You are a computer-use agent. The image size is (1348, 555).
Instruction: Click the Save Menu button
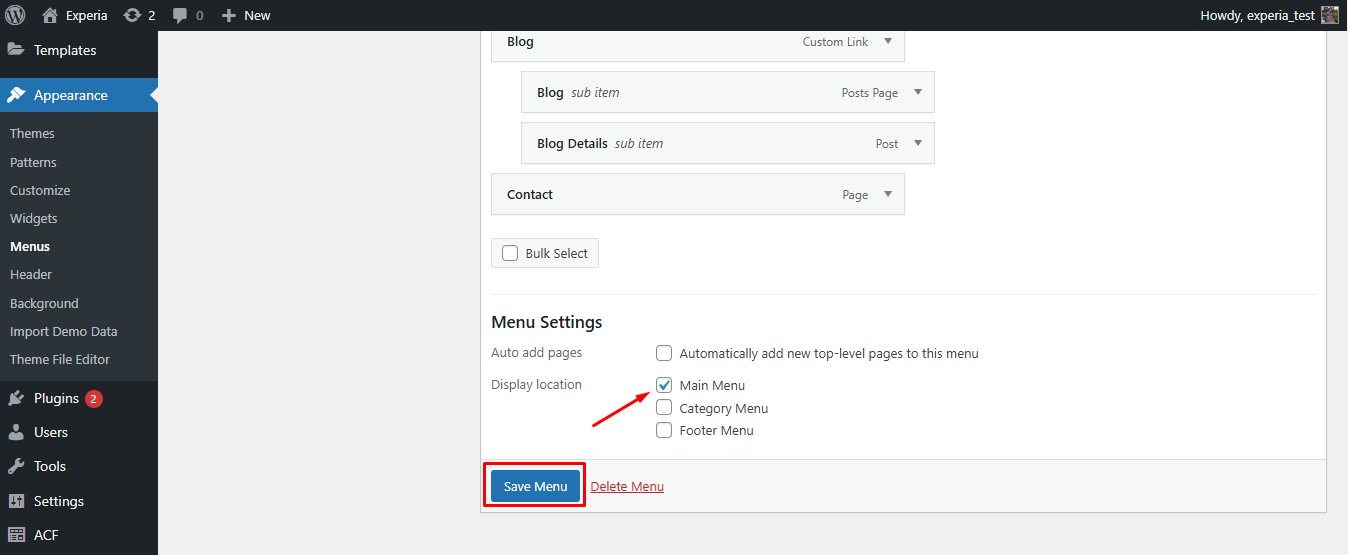coord(535,486)
